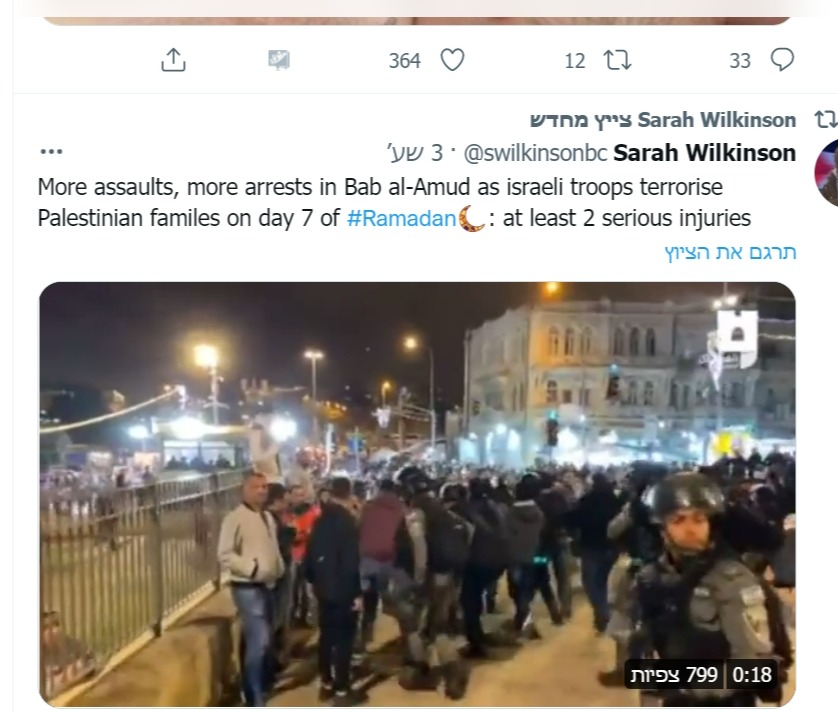
Task: Click the Sarah Wilkinson retweeted header text
Action: point(663,120)
